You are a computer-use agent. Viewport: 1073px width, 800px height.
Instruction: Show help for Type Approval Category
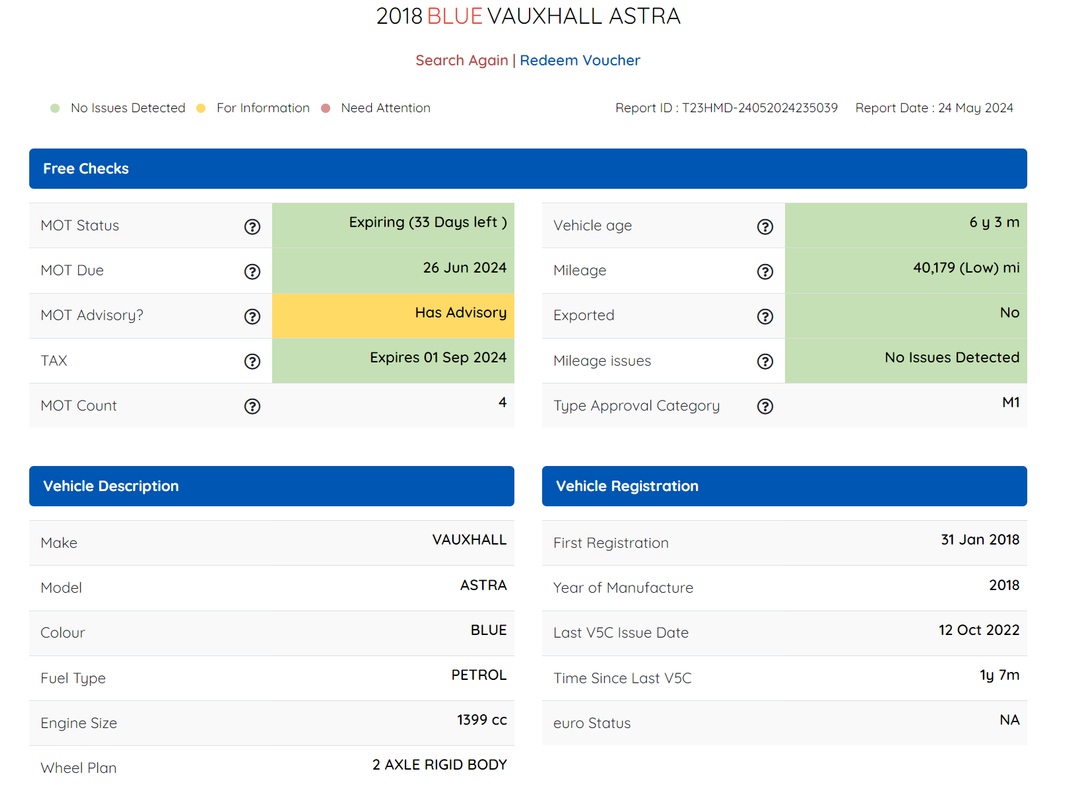pos(765,407)
